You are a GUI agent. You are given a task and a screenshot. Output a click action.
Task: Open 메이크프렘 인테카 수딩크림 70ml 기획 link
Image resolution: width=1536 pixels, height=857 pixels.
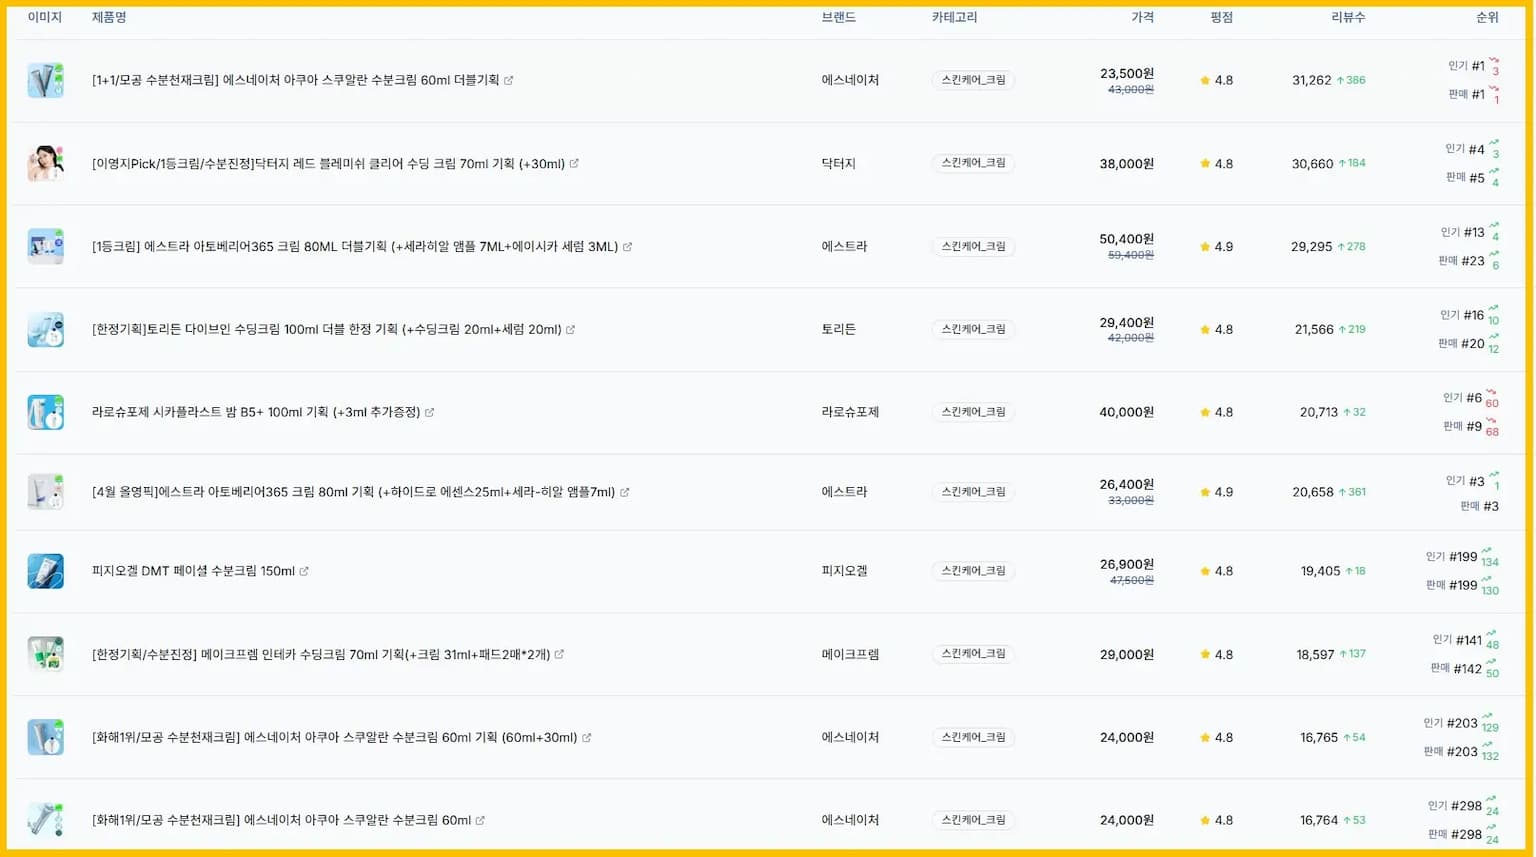click(321, 654)
